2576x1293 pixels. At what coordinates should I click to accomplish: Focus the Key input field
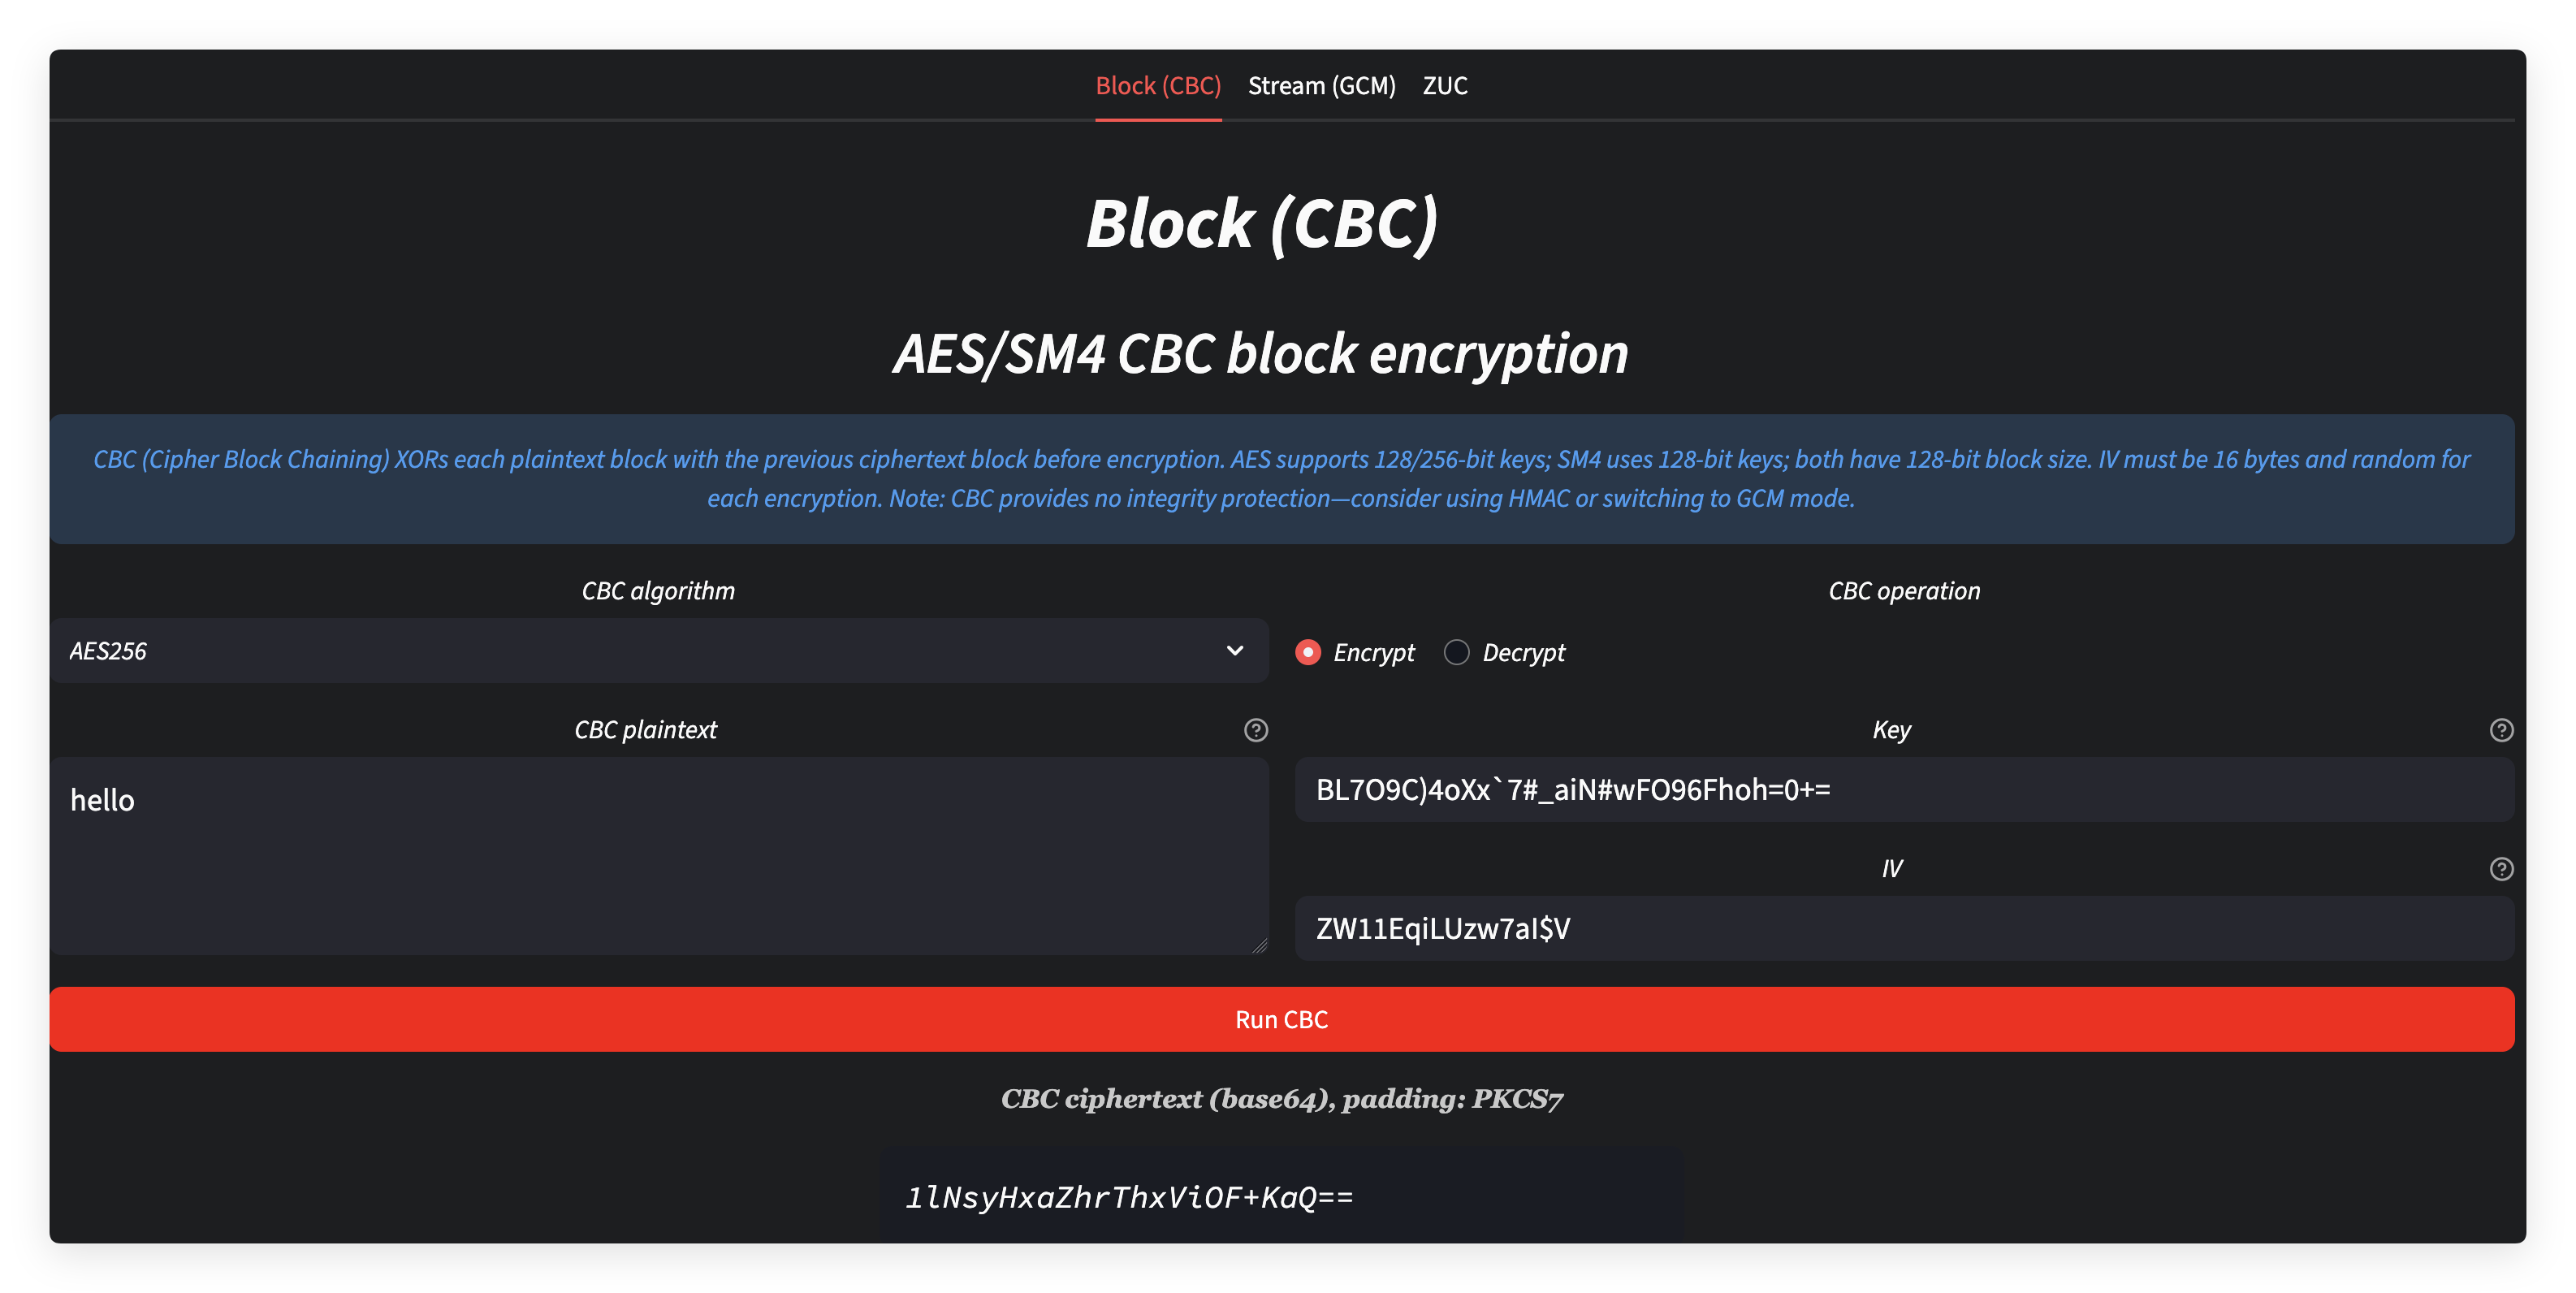(1903, 790)
